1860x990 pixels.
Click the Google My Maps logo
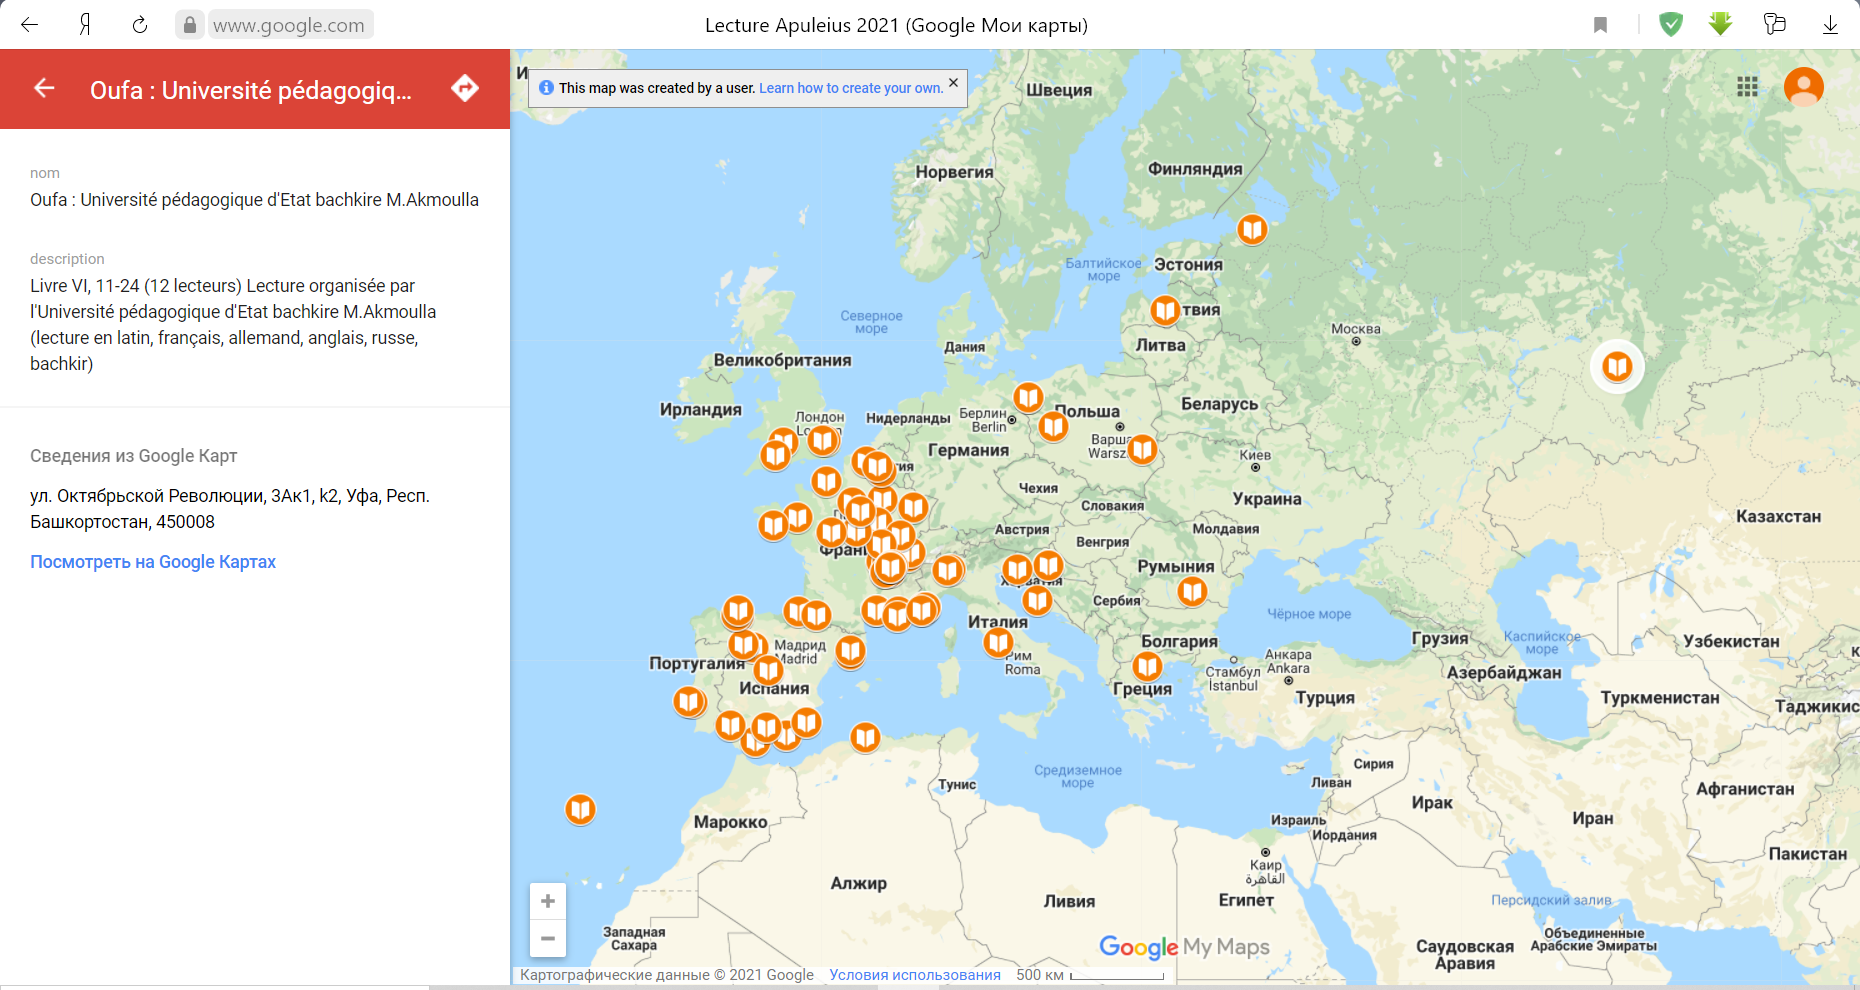[1184, 947]
